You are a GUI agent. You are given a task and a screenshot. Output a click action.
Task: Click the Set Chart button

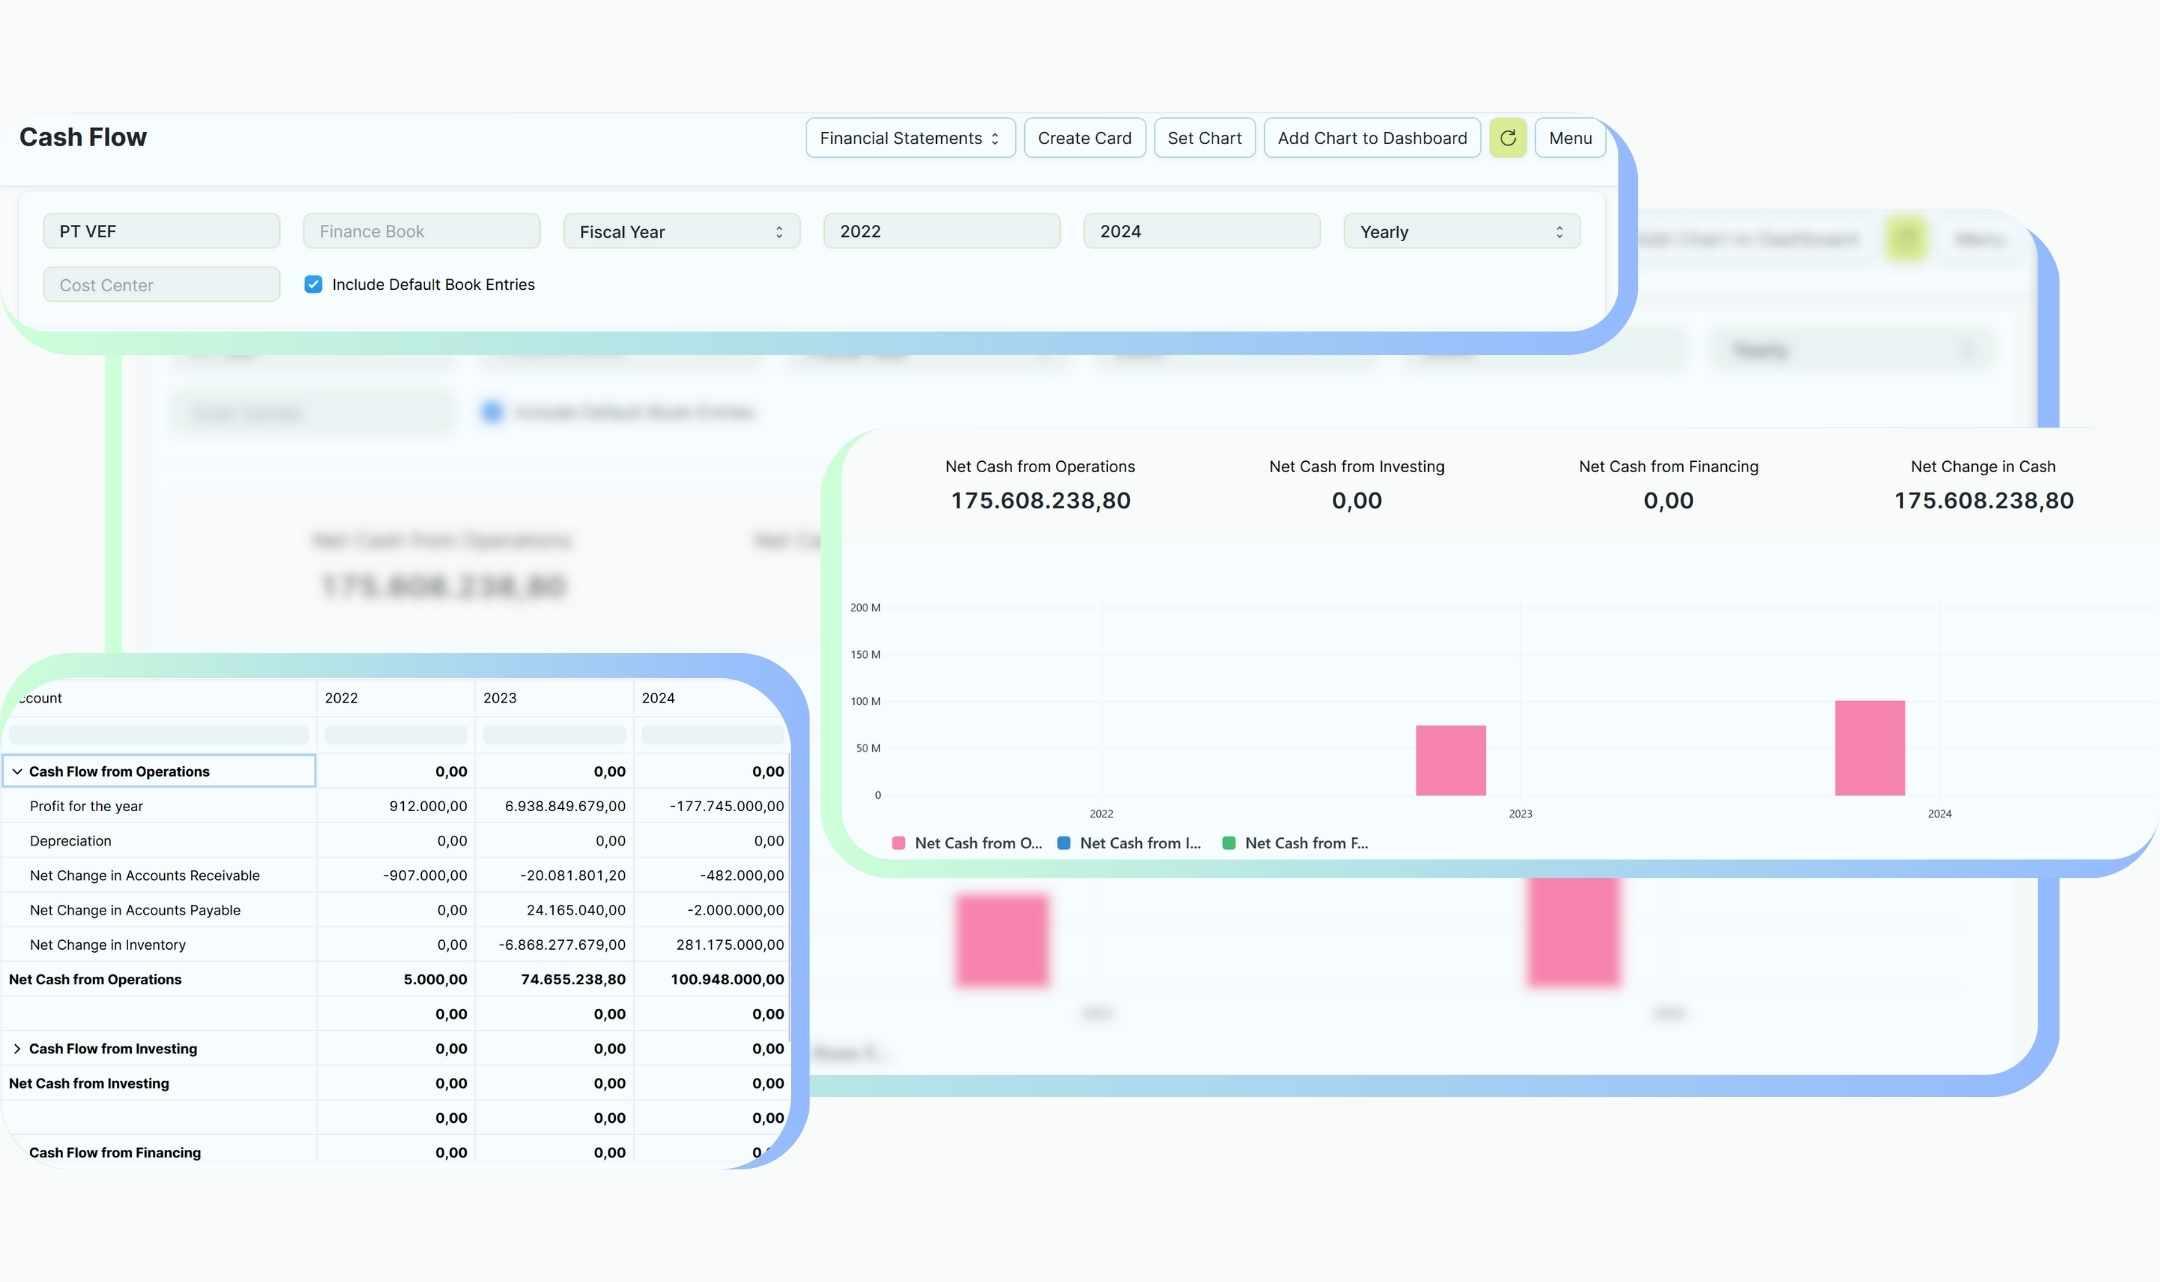[1204, 138]
